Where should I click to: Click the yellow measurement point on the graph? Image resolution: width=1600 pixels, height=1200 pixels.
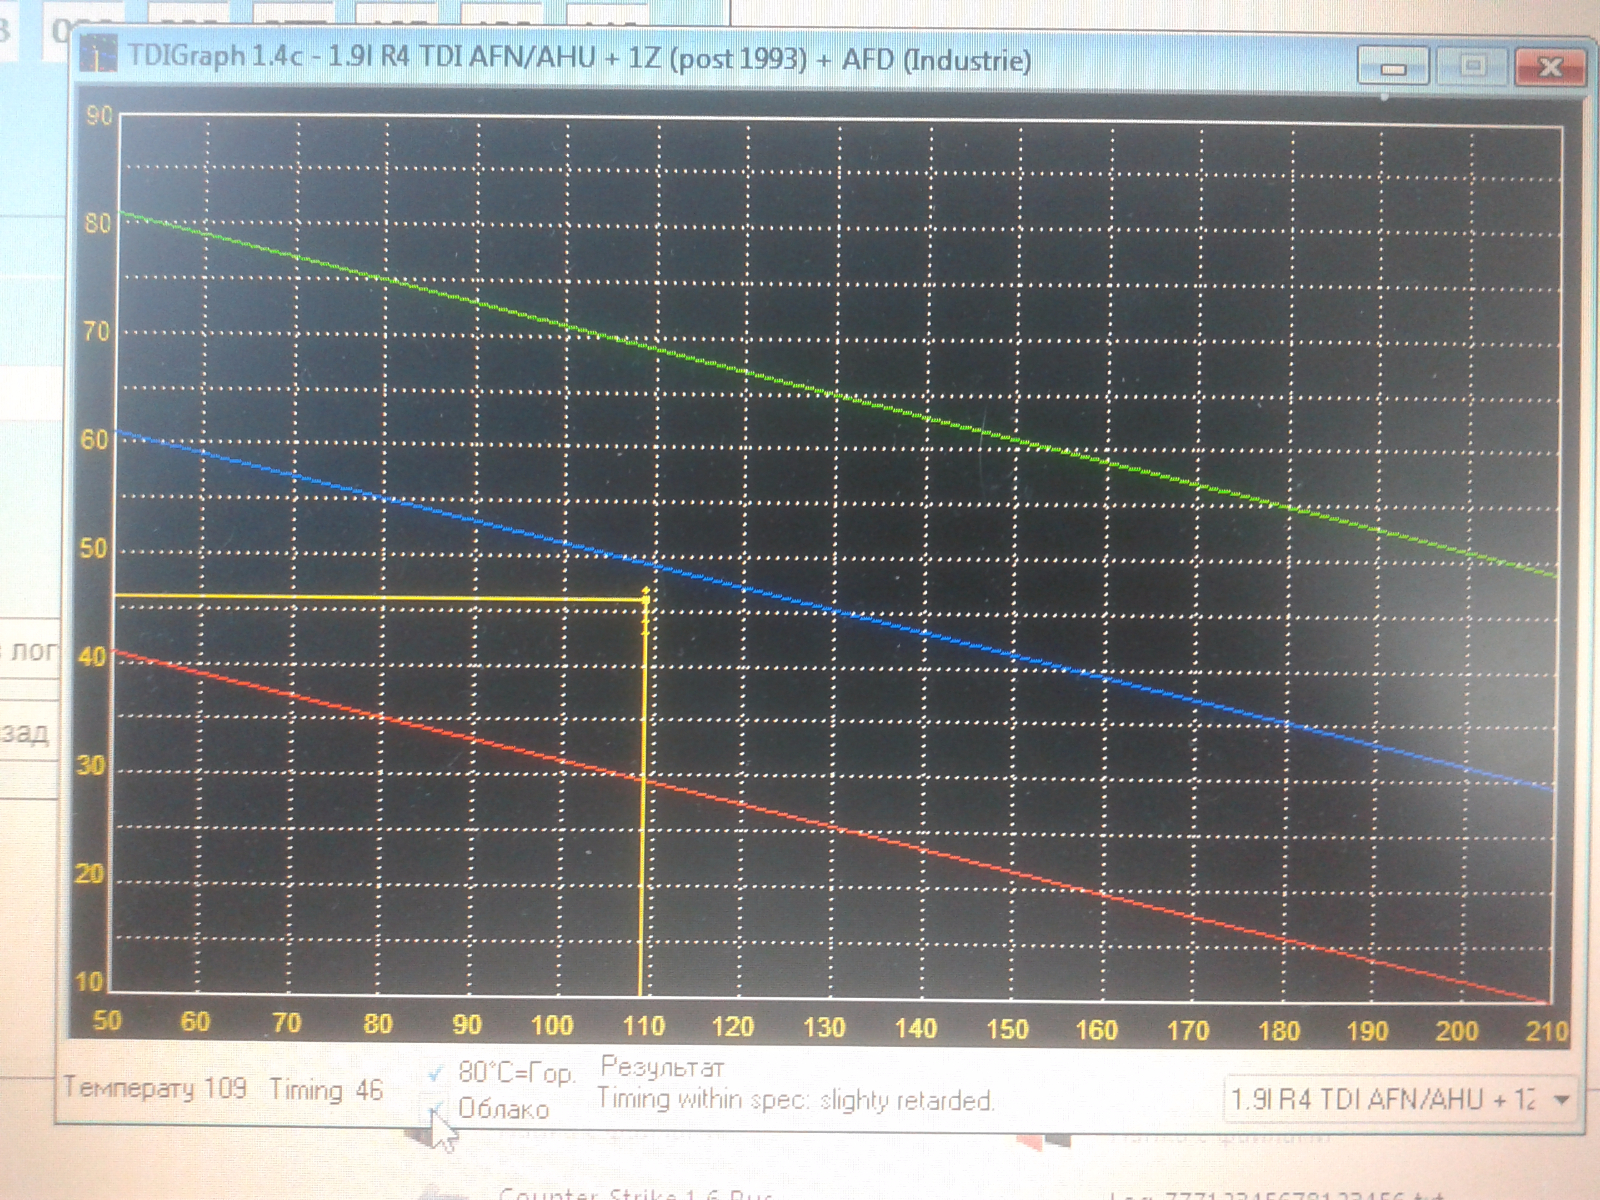tap(645, 598)
